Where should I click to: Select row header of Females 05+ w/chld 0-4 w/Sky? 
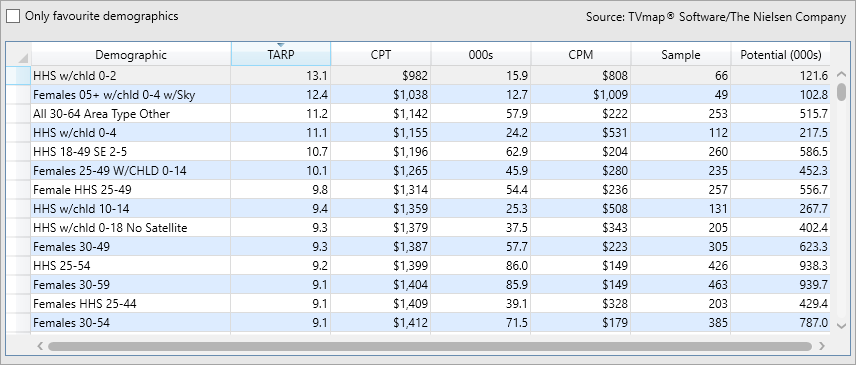point(19,95)
